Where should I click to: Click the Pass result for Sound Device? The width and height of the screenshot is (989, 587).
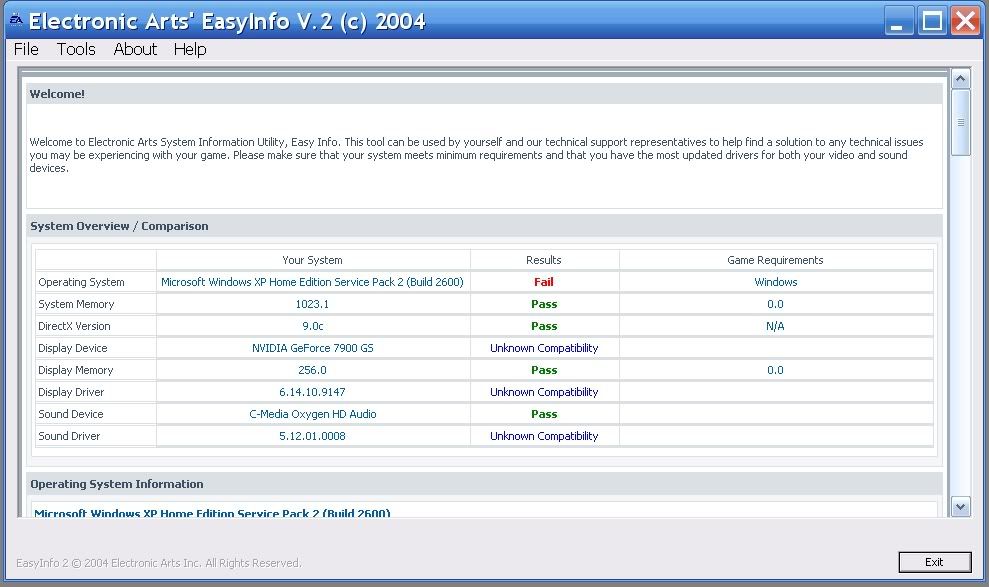click(544, 414)
